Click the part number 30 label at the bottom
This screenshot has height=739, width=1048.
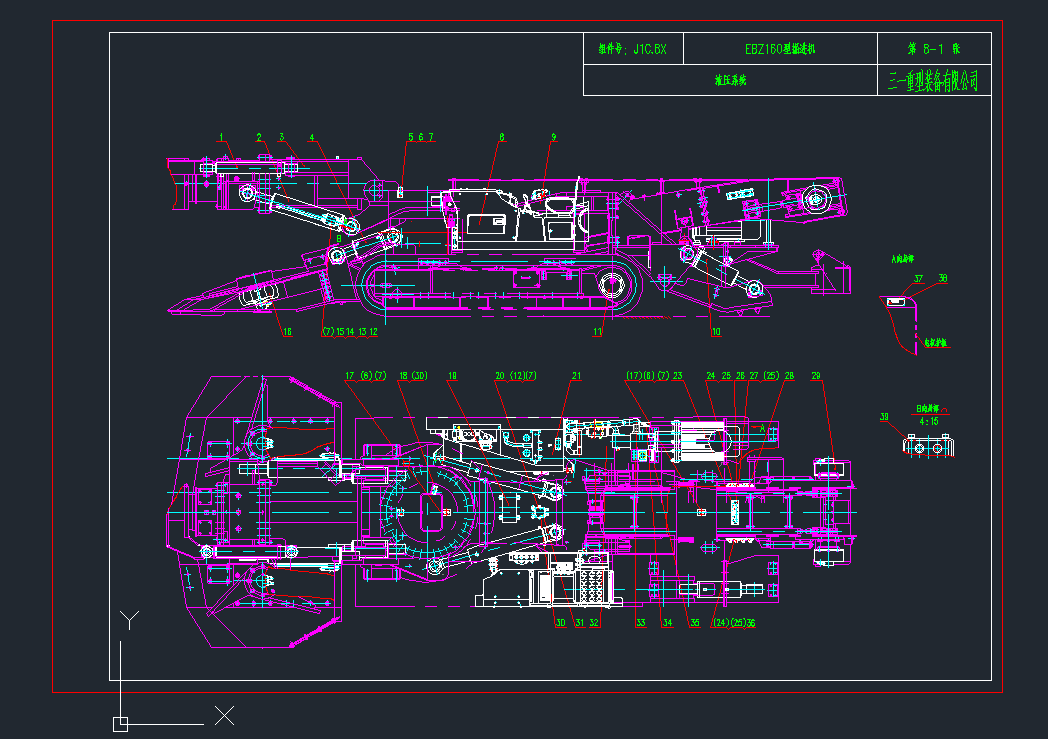point(561,622)
